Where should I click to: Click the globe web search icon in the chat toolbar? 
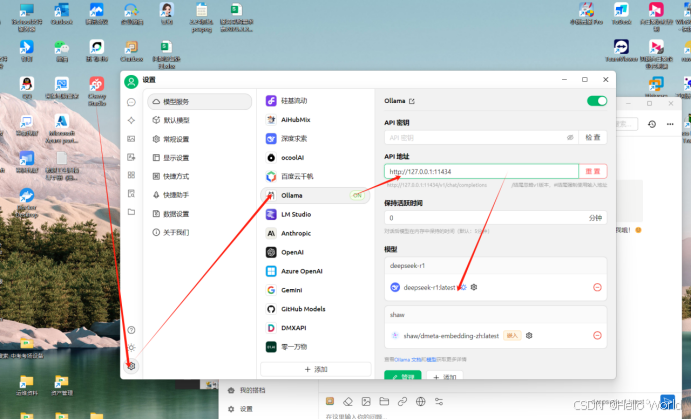[421, 401]
